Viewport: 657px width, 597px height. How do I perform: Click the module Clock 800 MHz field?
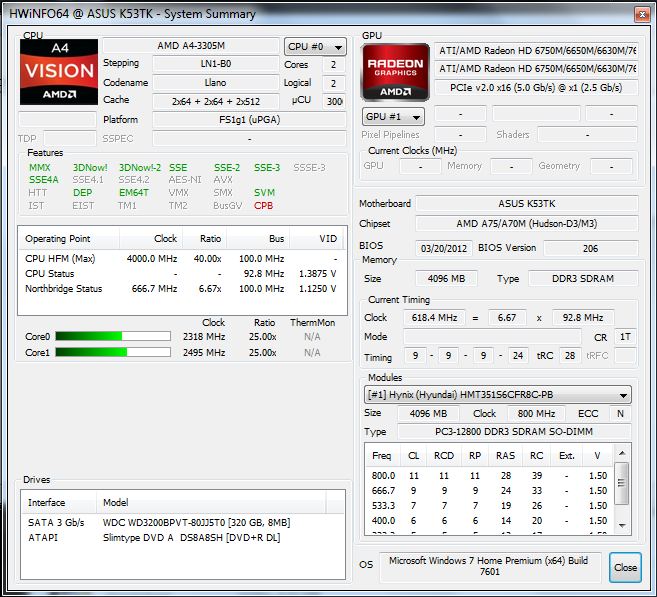pos(536,414)
